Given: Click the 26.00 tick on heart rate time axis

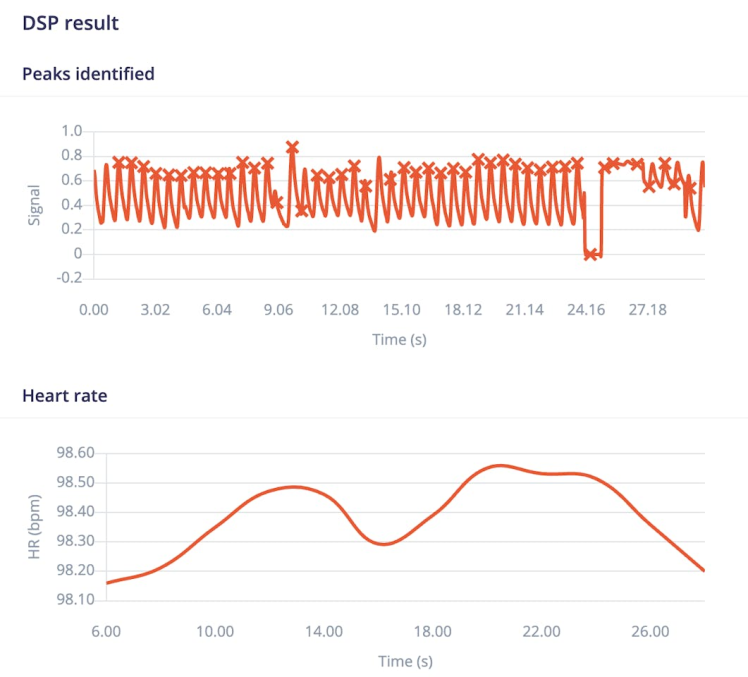Looking at the screenshot, I should click(x=650, y=632).
